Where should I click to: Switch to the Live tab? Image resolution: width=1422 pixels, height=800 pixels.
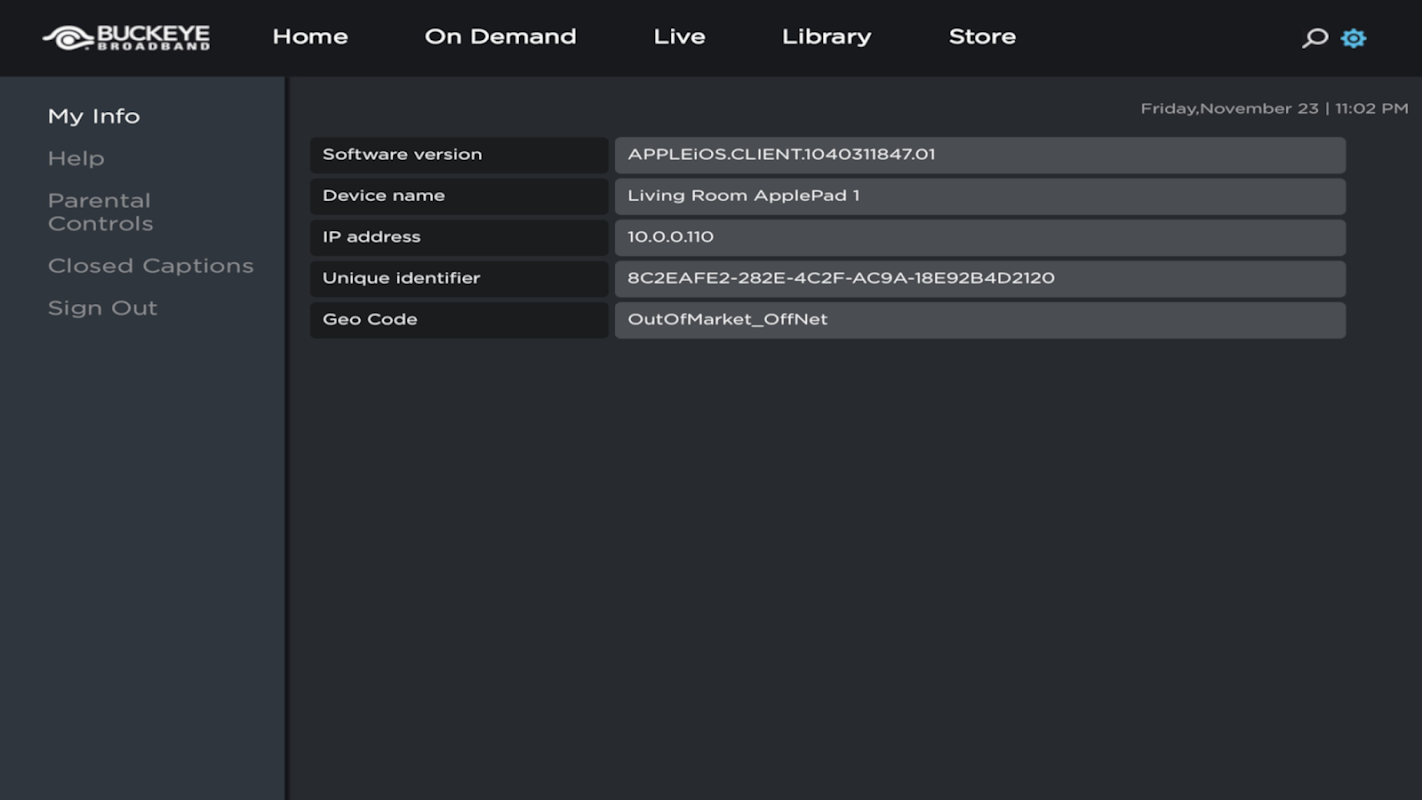(x=679, y=37)
